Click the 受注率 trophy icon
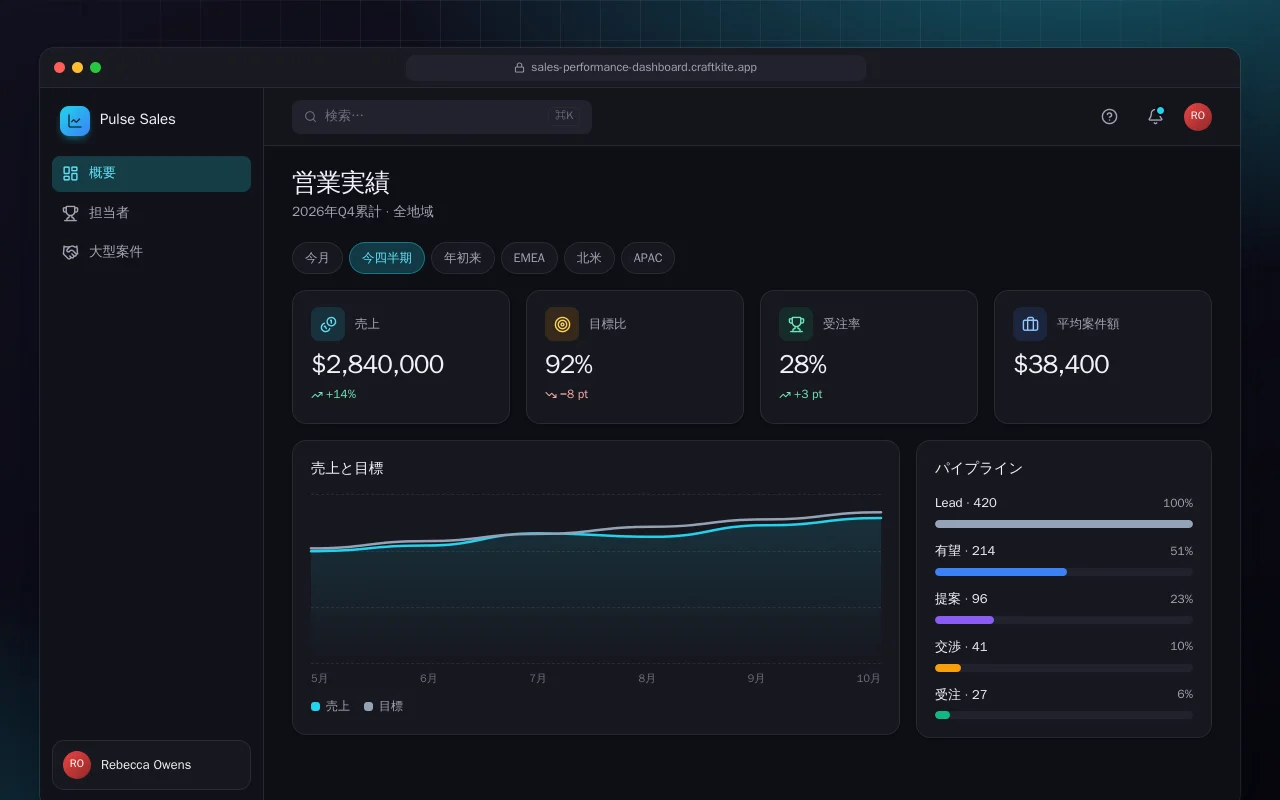Image resolution: width=1280 pixels, height=800 pixels. [x=796, y=324]
